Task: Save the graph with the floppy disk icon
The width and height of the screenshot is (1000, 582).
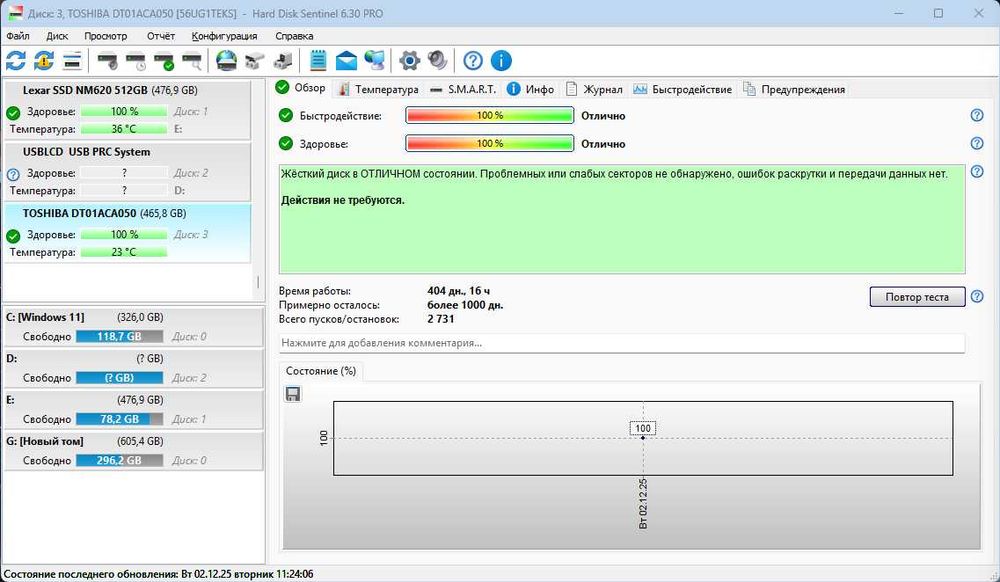Action: pos(293,394)
